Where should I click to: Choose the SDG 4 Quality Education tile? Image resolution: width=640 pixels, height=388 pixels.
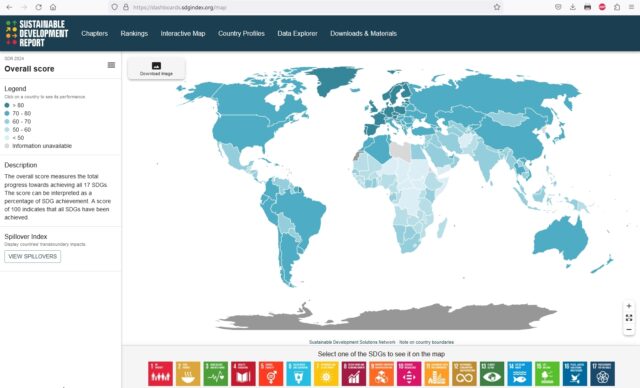click(243, 373)
